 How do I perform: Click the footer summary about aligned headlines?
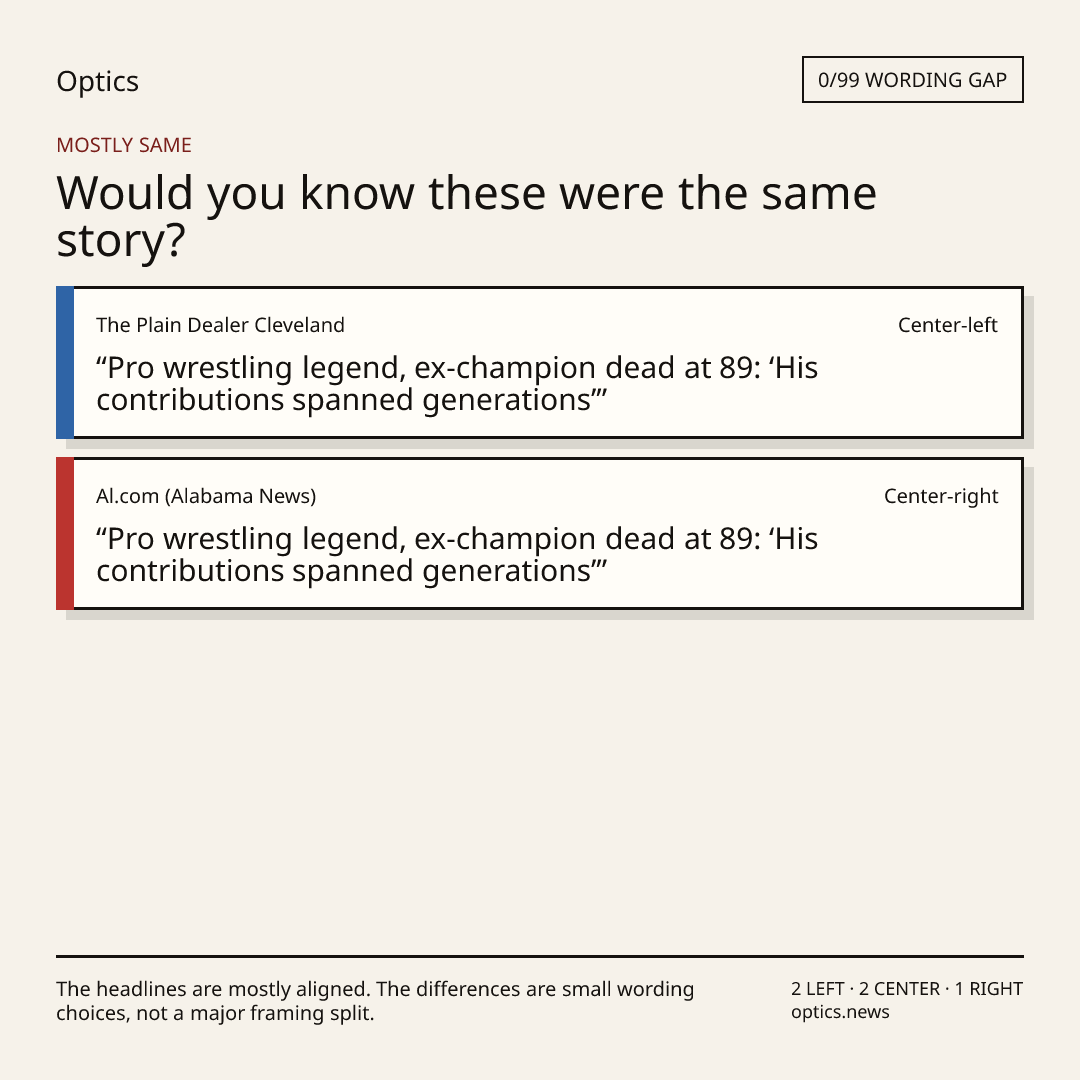(375, 1001)
